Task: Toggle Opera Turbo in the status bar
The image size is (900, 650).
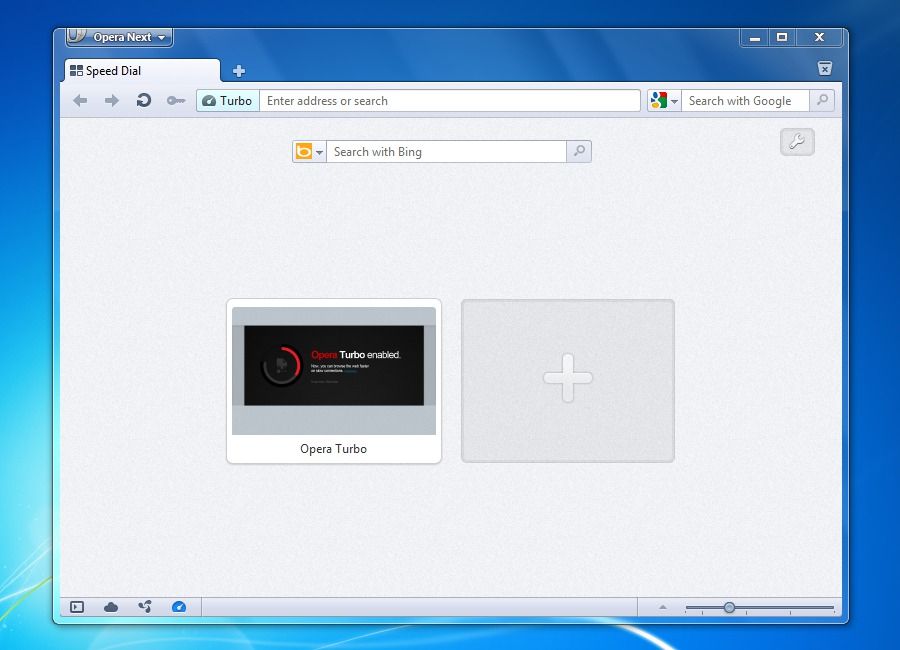Action: (180, 606)
